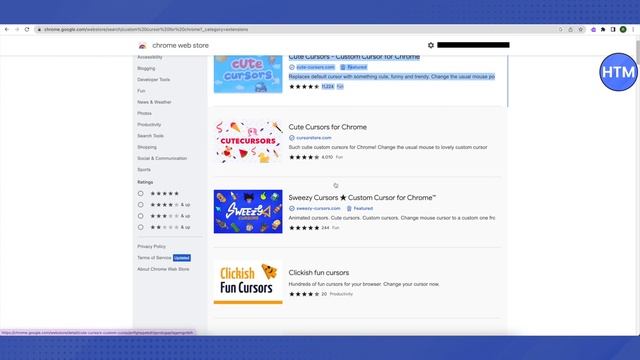Open the Cute Cursors blue thumbnail

[248, 74]
